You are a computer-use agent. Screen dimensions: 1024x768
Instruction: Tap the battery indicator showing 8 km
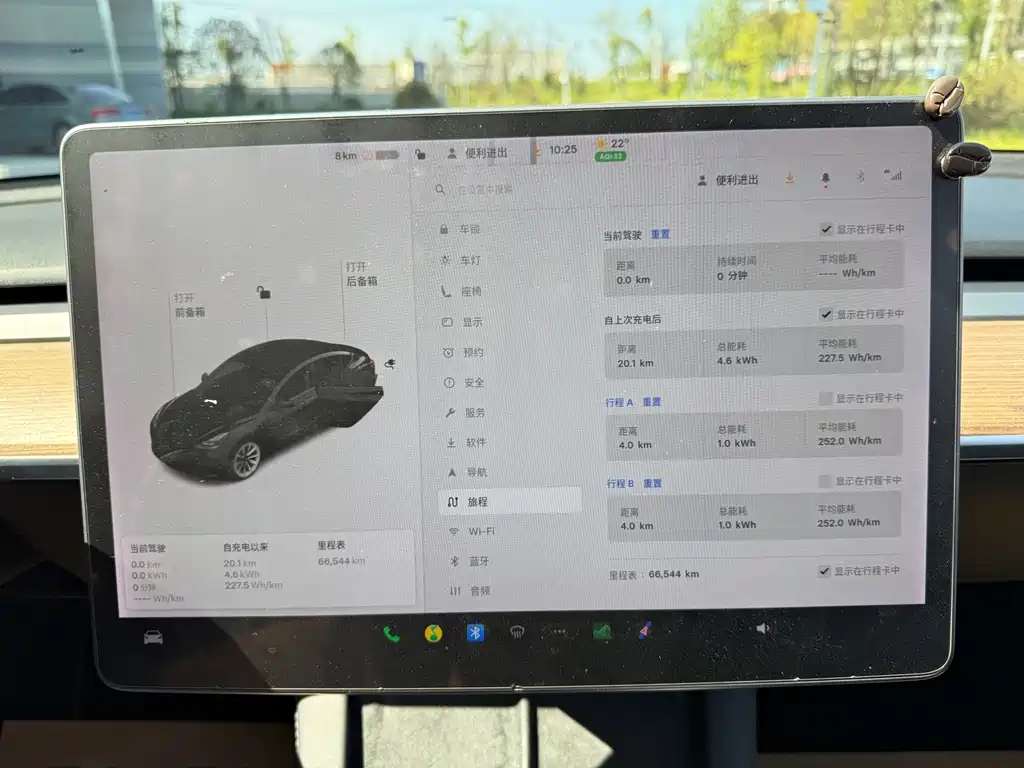click(366, 155)
